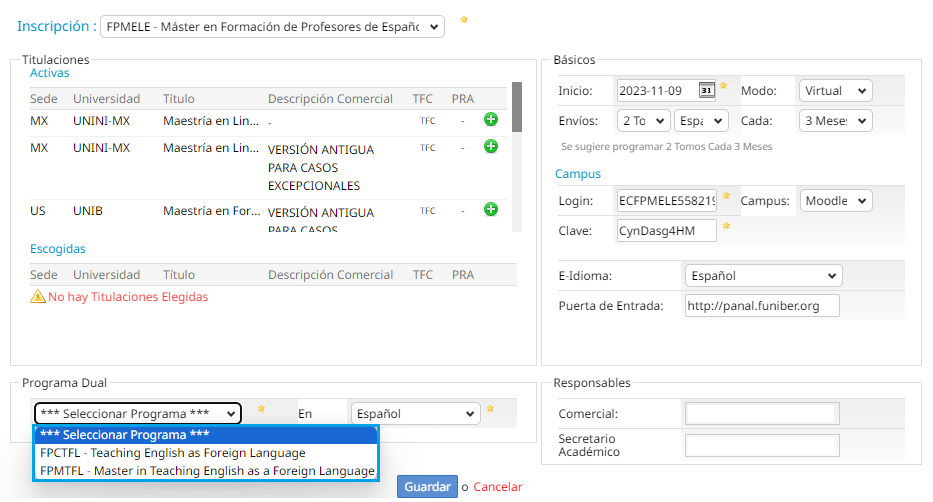Choose FPMTFL Master in Teaching English option
This screenshot has height=502, width=933.
pyautogui.click(x=207, y=471)
